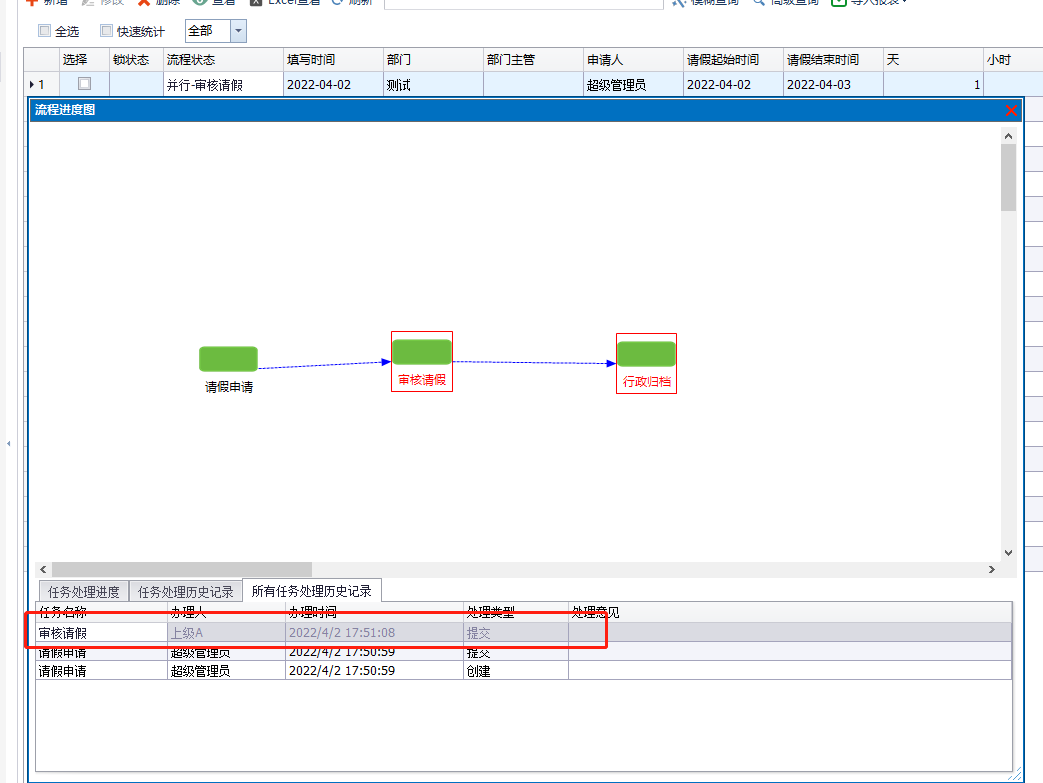This screenshot has width=1043, height=783.
Task: Check the 全选 checkbox
Action: (44, 31)
